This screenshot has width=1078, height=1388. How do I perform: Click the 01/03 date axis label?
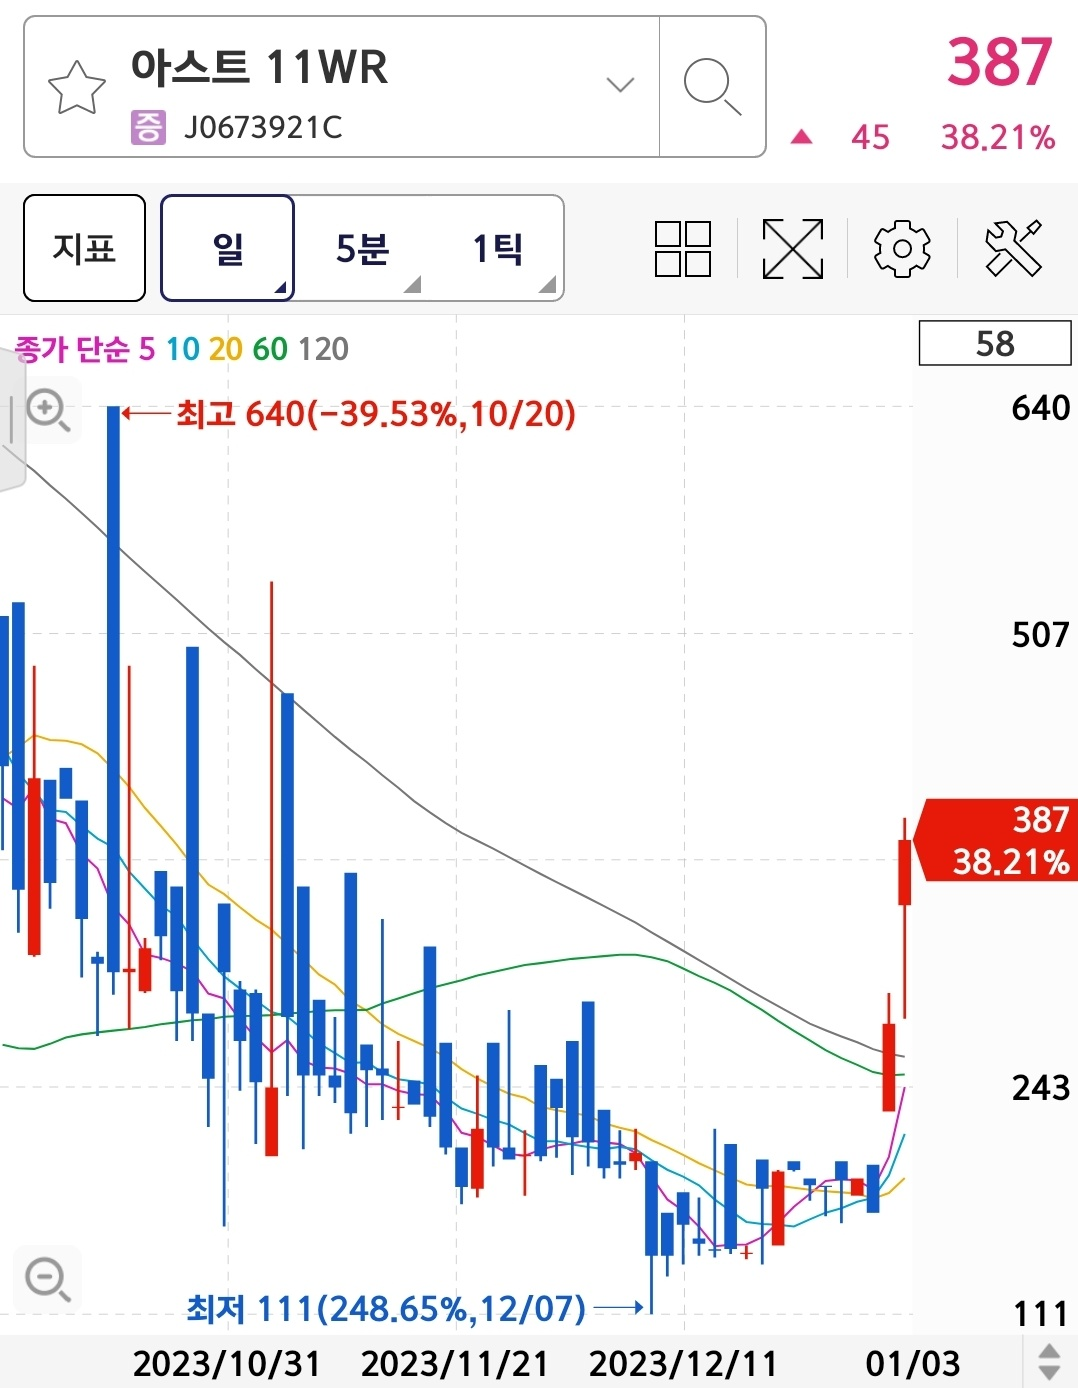(x=912, y=1363)
